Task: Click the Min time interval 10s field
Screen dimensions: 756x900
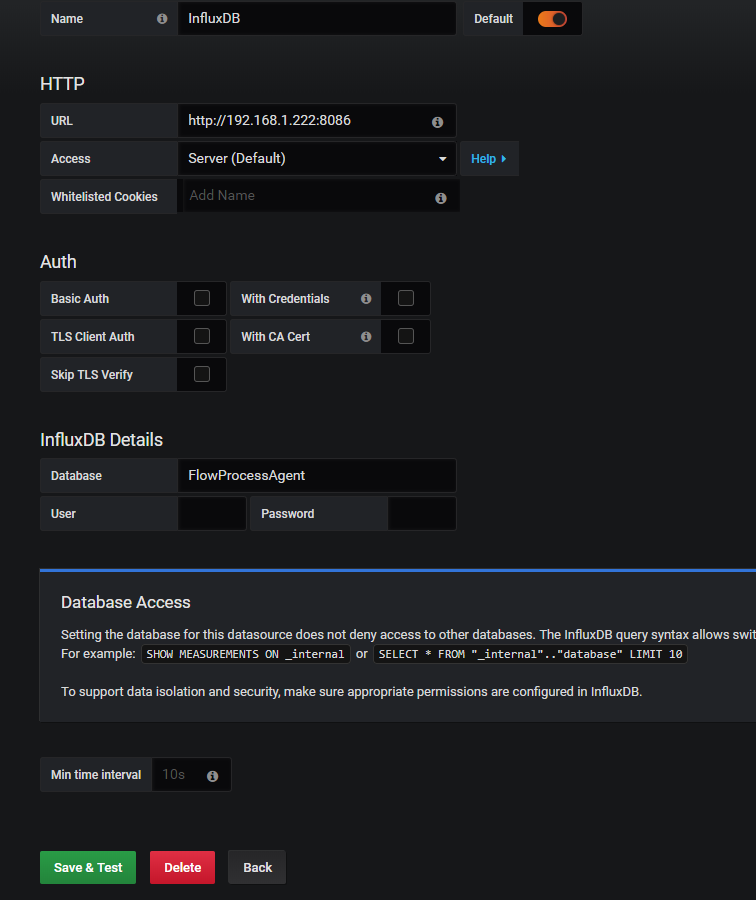Action: tap(192, 774)
